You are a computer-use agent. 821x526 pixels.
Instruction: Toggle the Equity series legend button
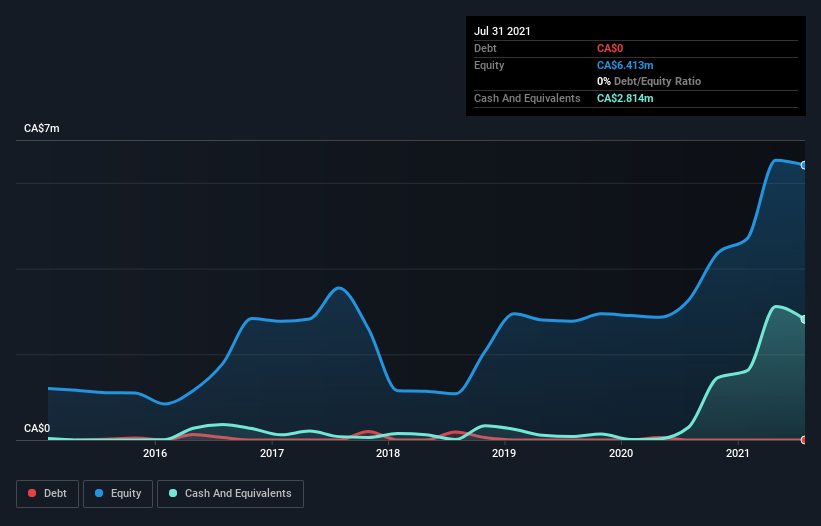pyautogui.click(x=118, y=494)
